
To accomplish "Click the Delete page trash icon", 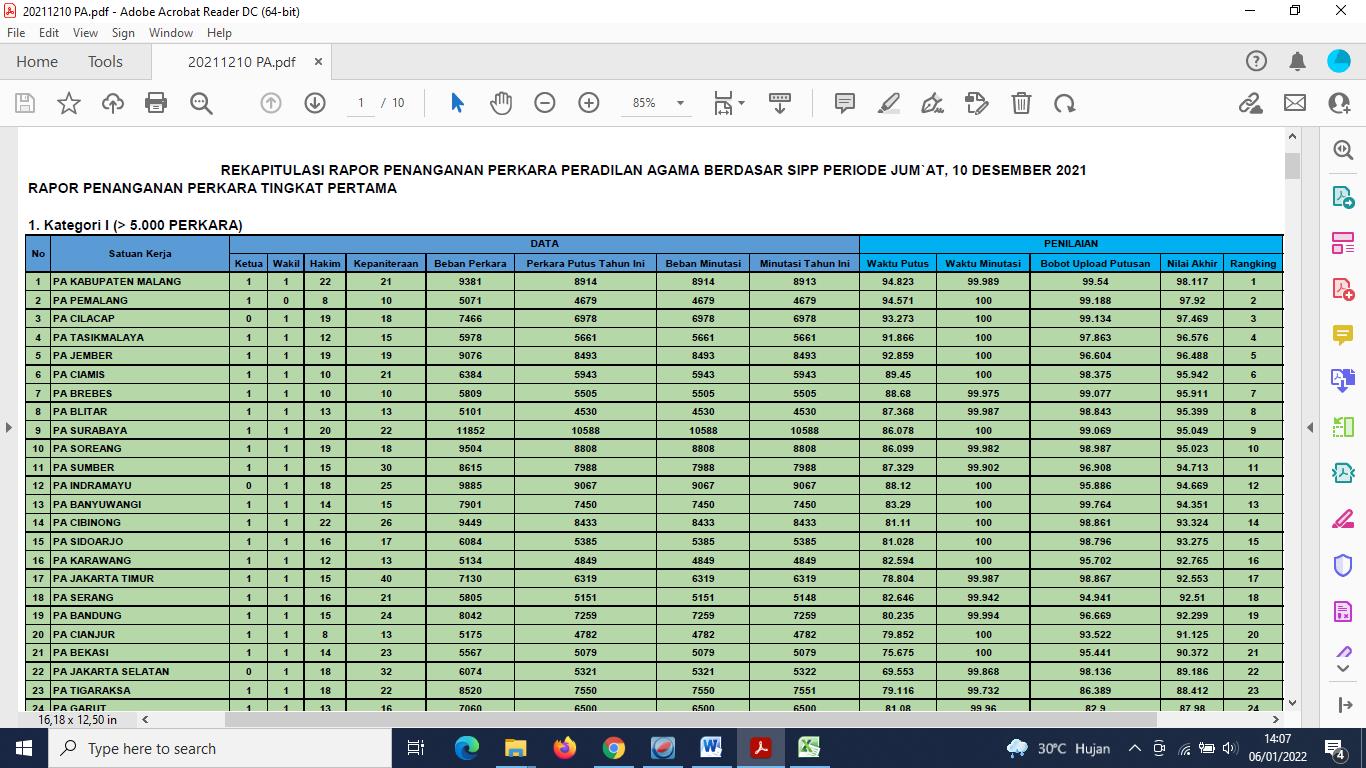I will coord(1021,103).
